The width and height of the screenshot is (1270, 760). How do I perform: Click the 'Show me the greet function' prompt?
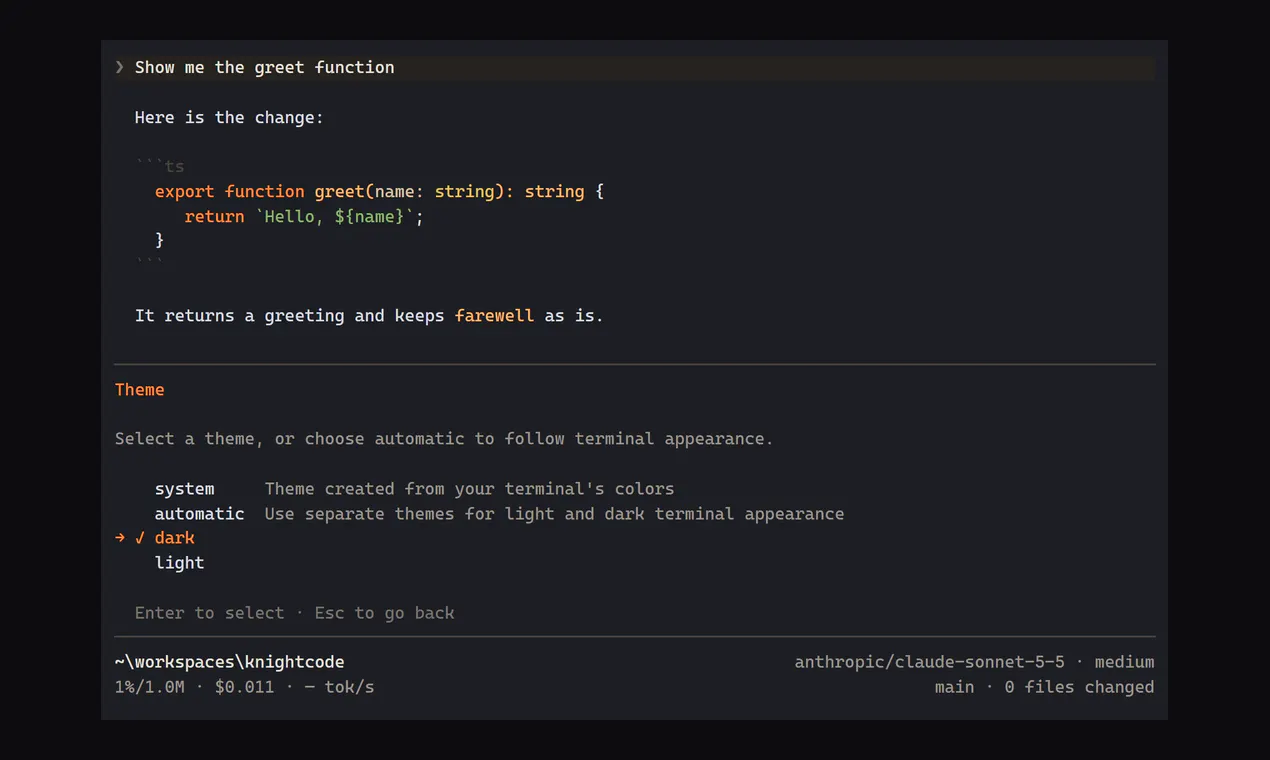coord(265,67)
